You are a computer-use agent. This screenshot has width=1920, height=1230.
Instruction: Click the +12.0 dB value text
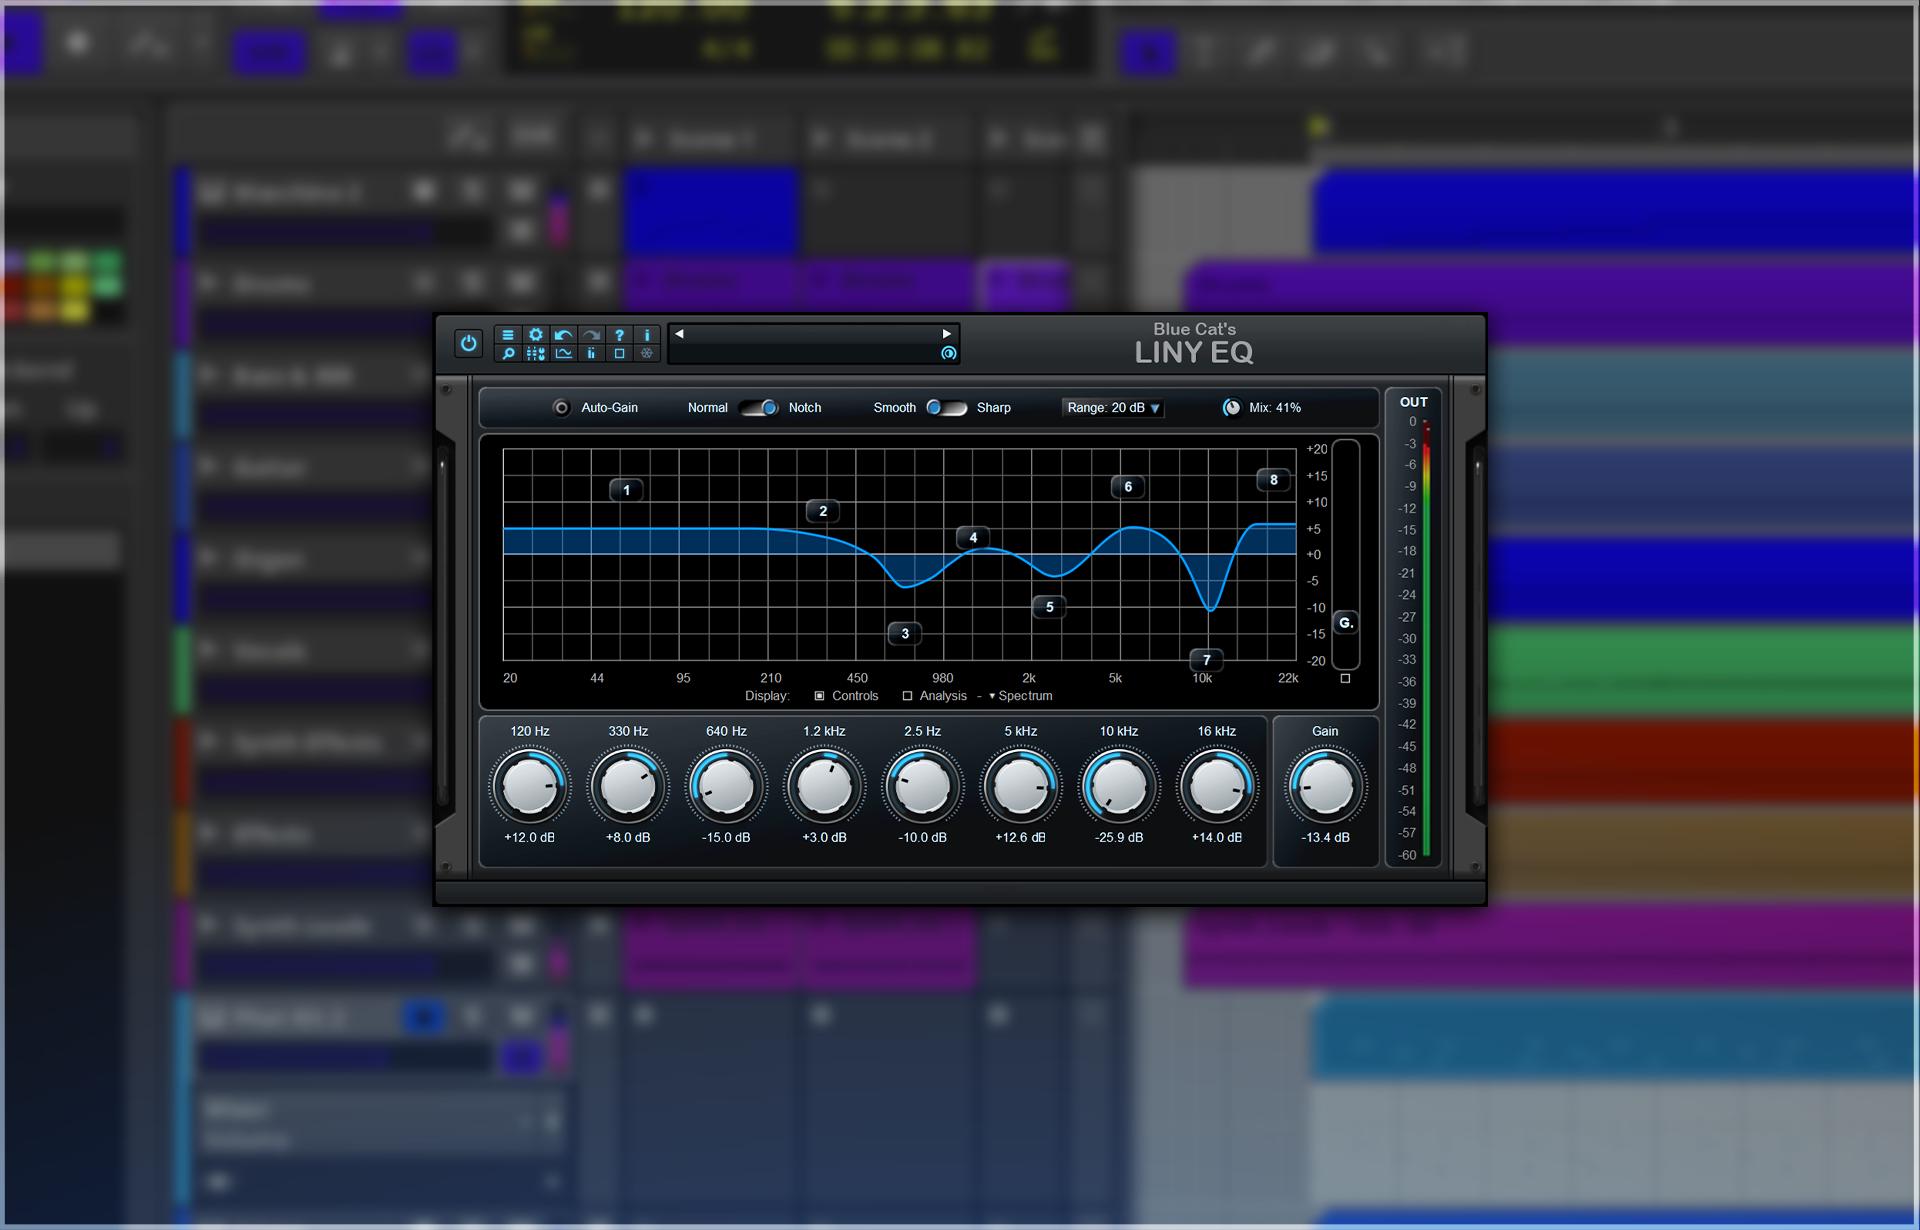coord(530,838)
